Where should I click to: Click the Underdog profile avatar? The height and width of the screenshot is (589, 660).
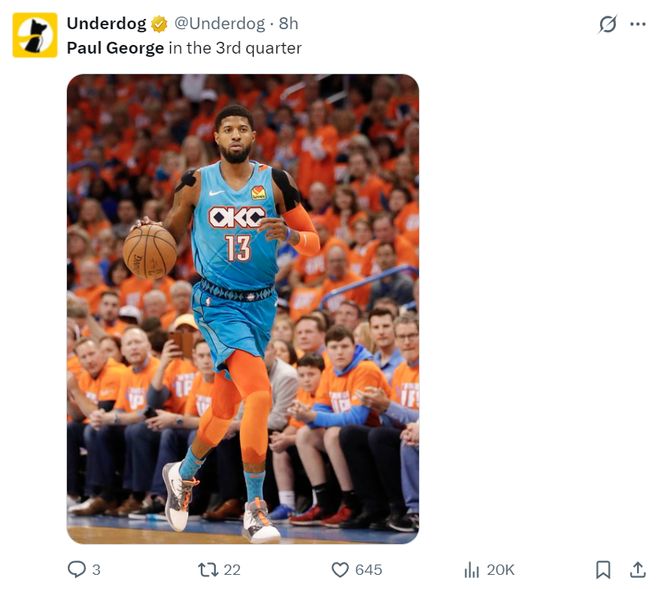[x=35, y=35]
